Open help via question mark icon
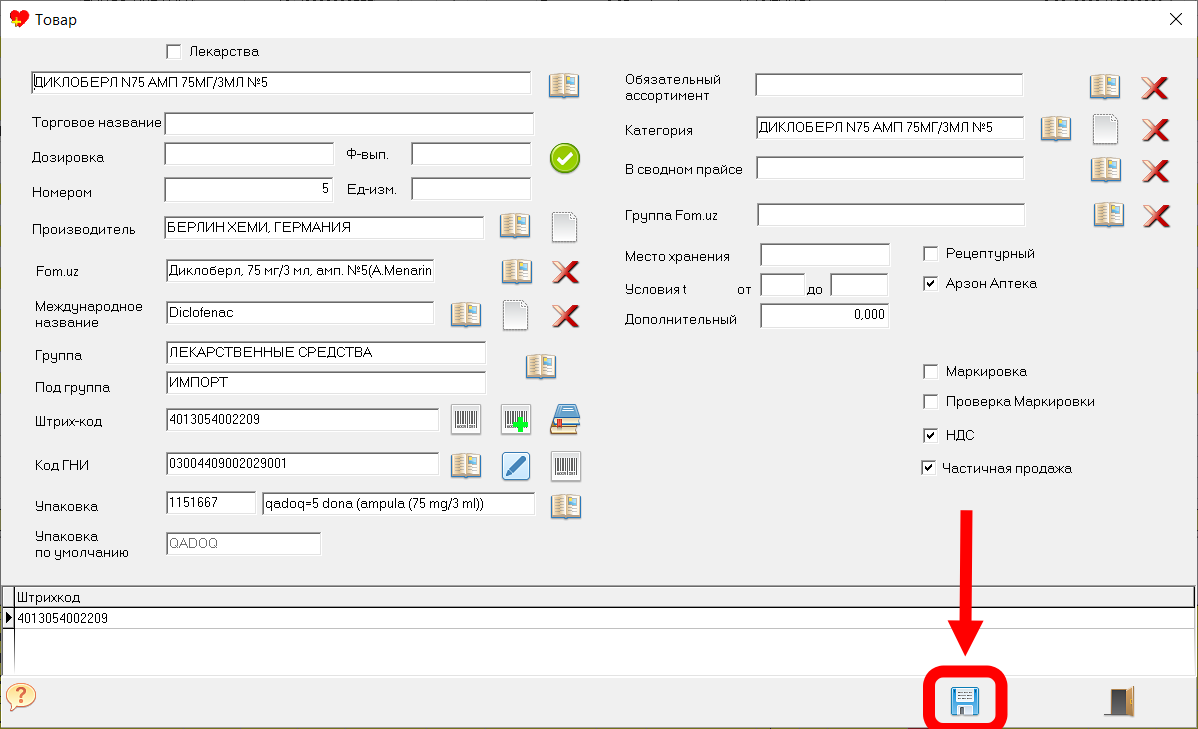The width and height of the screenshot is (1198, 729). pyautogui.click(x=21, y=696)
